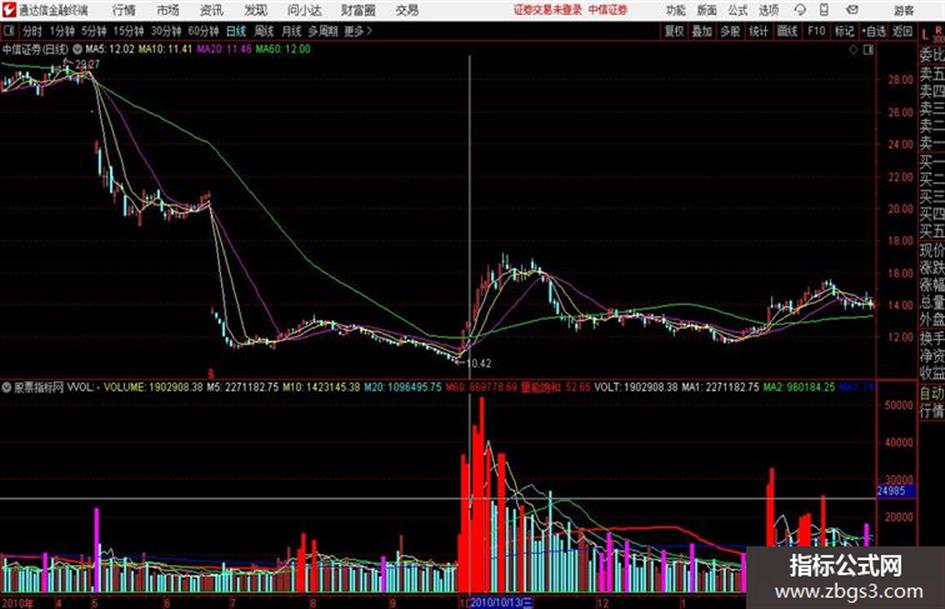
Task: Click the 标记 mark button
Action: (844, 31)
